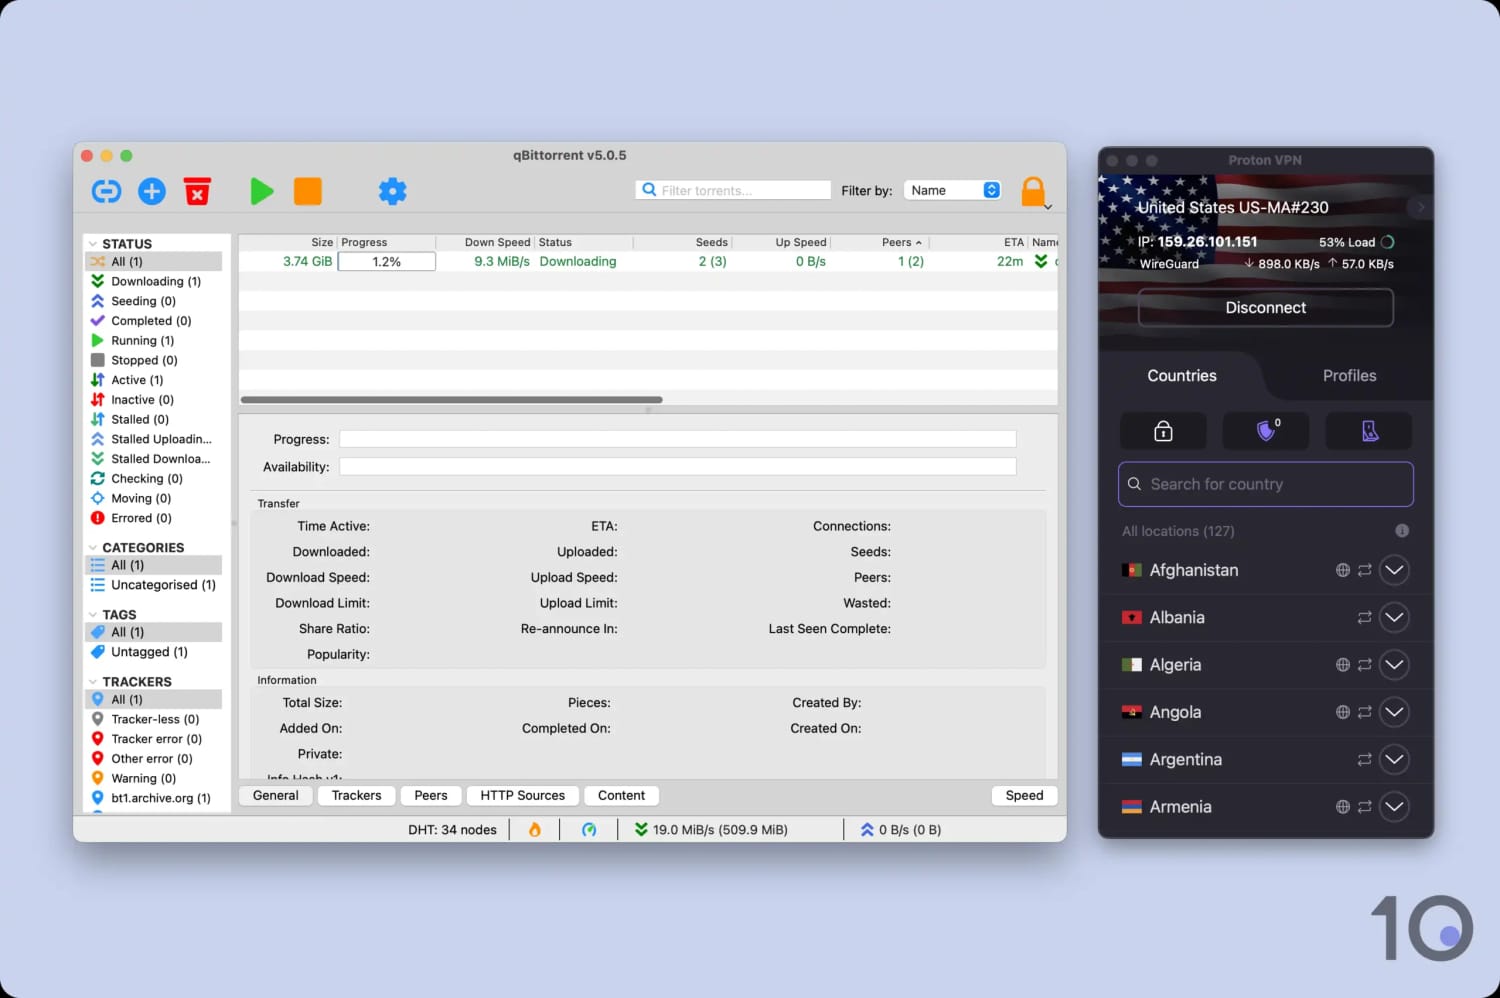Stop the torrent using the orange stop icon

(307, 191)
